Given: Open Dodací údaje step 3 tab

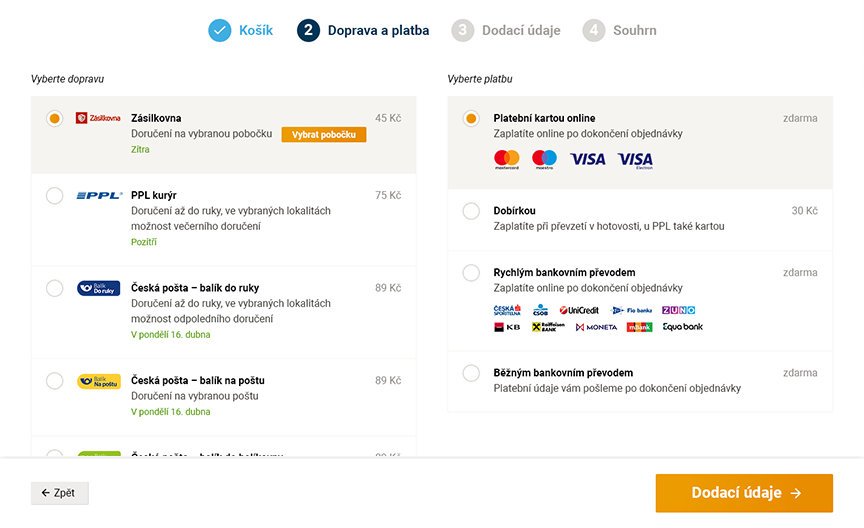Looking at the screenshot, I should pyautogui.click(x=506, y=30).
